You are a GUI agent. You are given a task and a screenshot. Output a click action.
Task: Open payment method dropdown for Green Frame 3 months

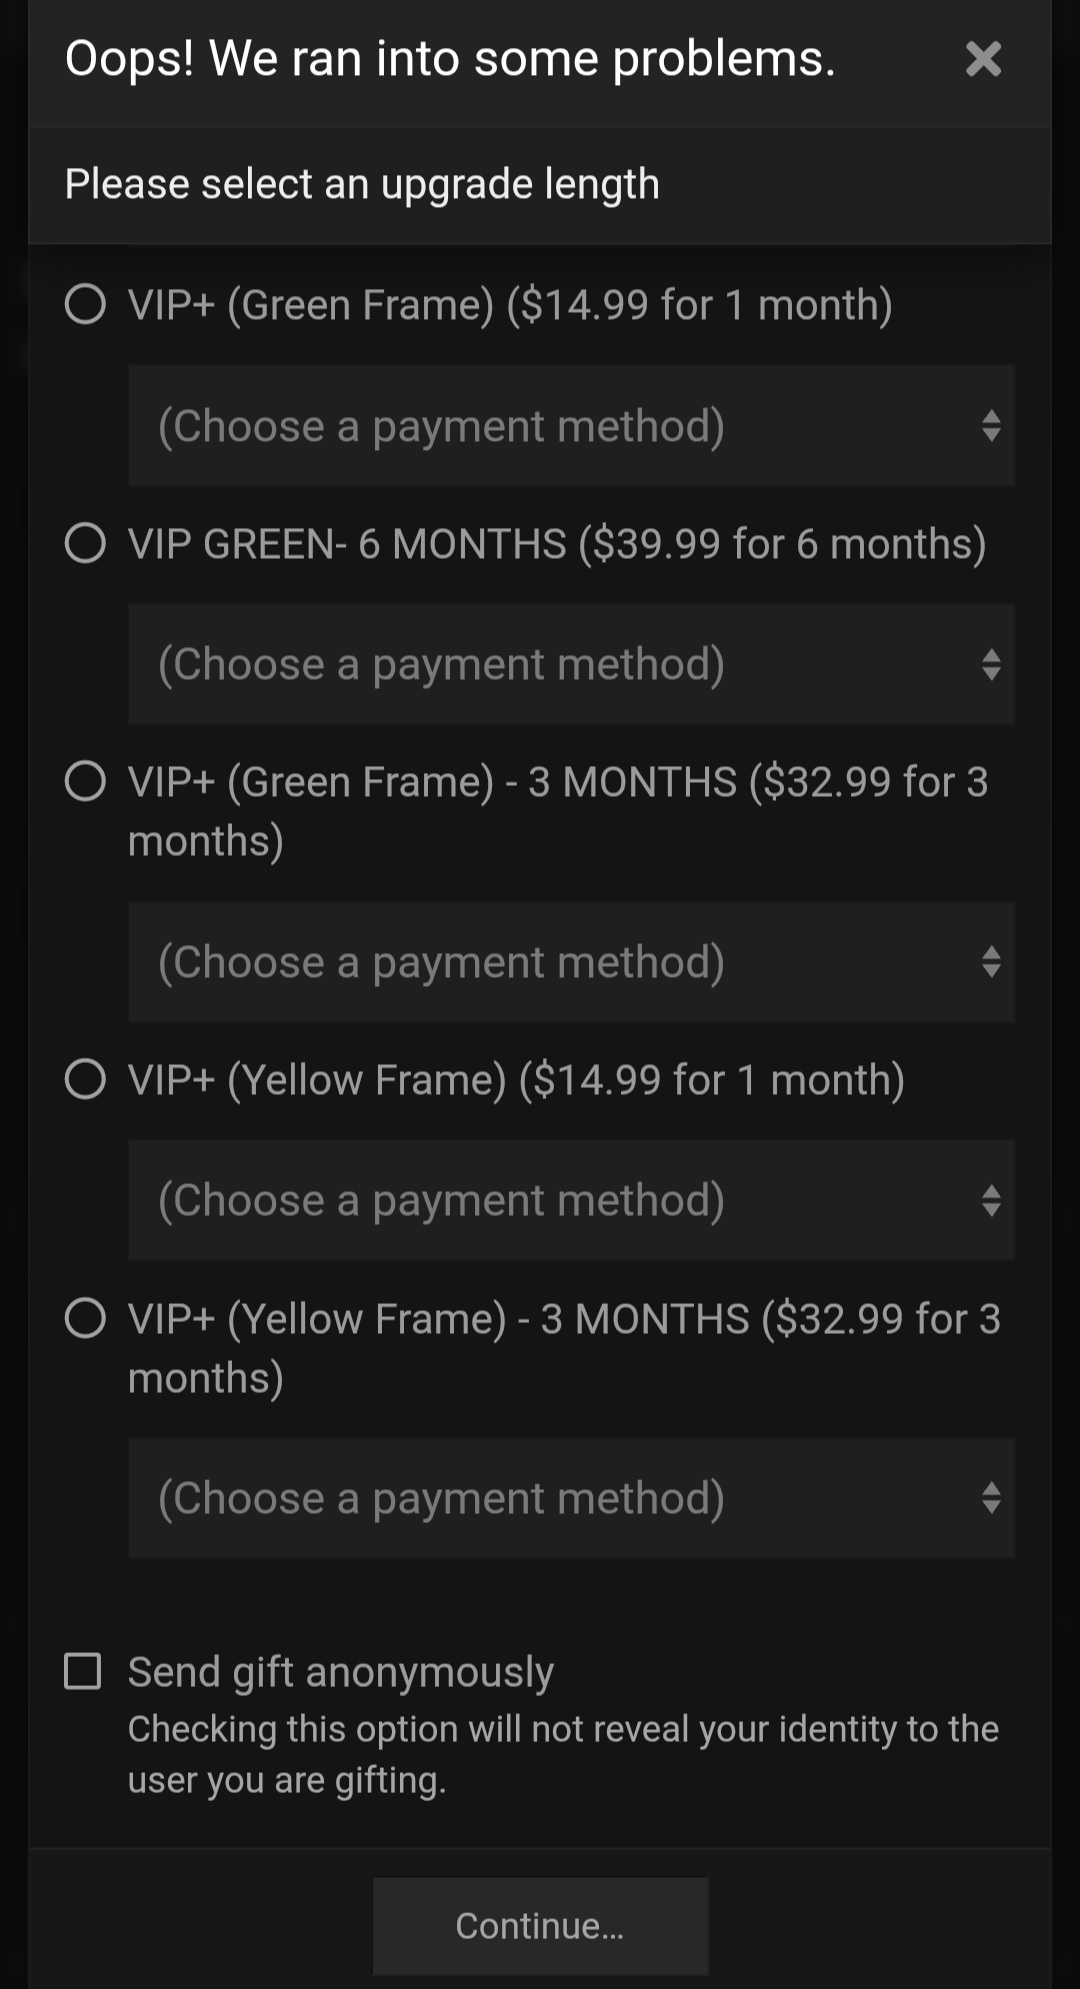click(570, 962)
